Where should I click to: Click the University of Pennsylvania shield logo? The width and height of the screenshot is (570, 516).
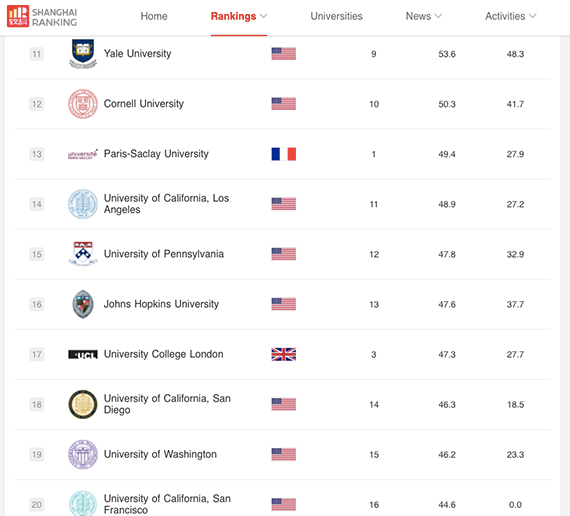coord(83,254)
